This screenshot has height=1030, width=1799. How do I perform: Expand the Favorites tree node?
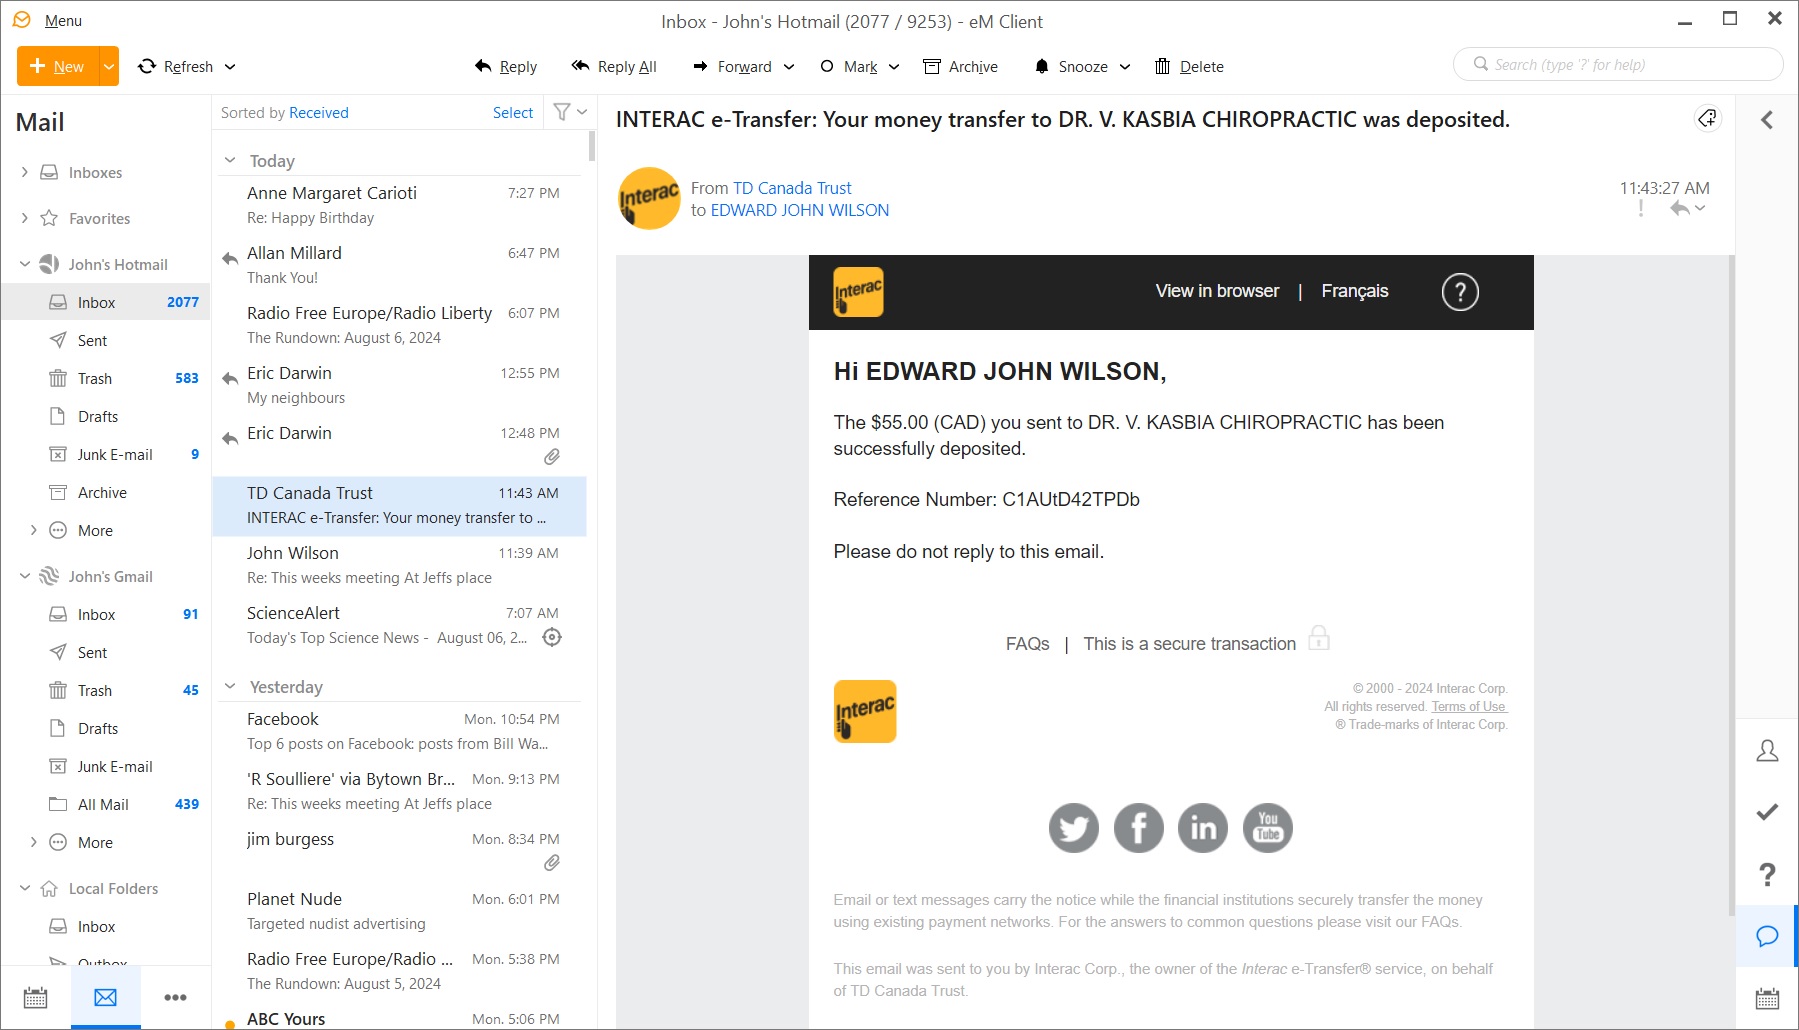pyautogui.click(x=25, y=218)
